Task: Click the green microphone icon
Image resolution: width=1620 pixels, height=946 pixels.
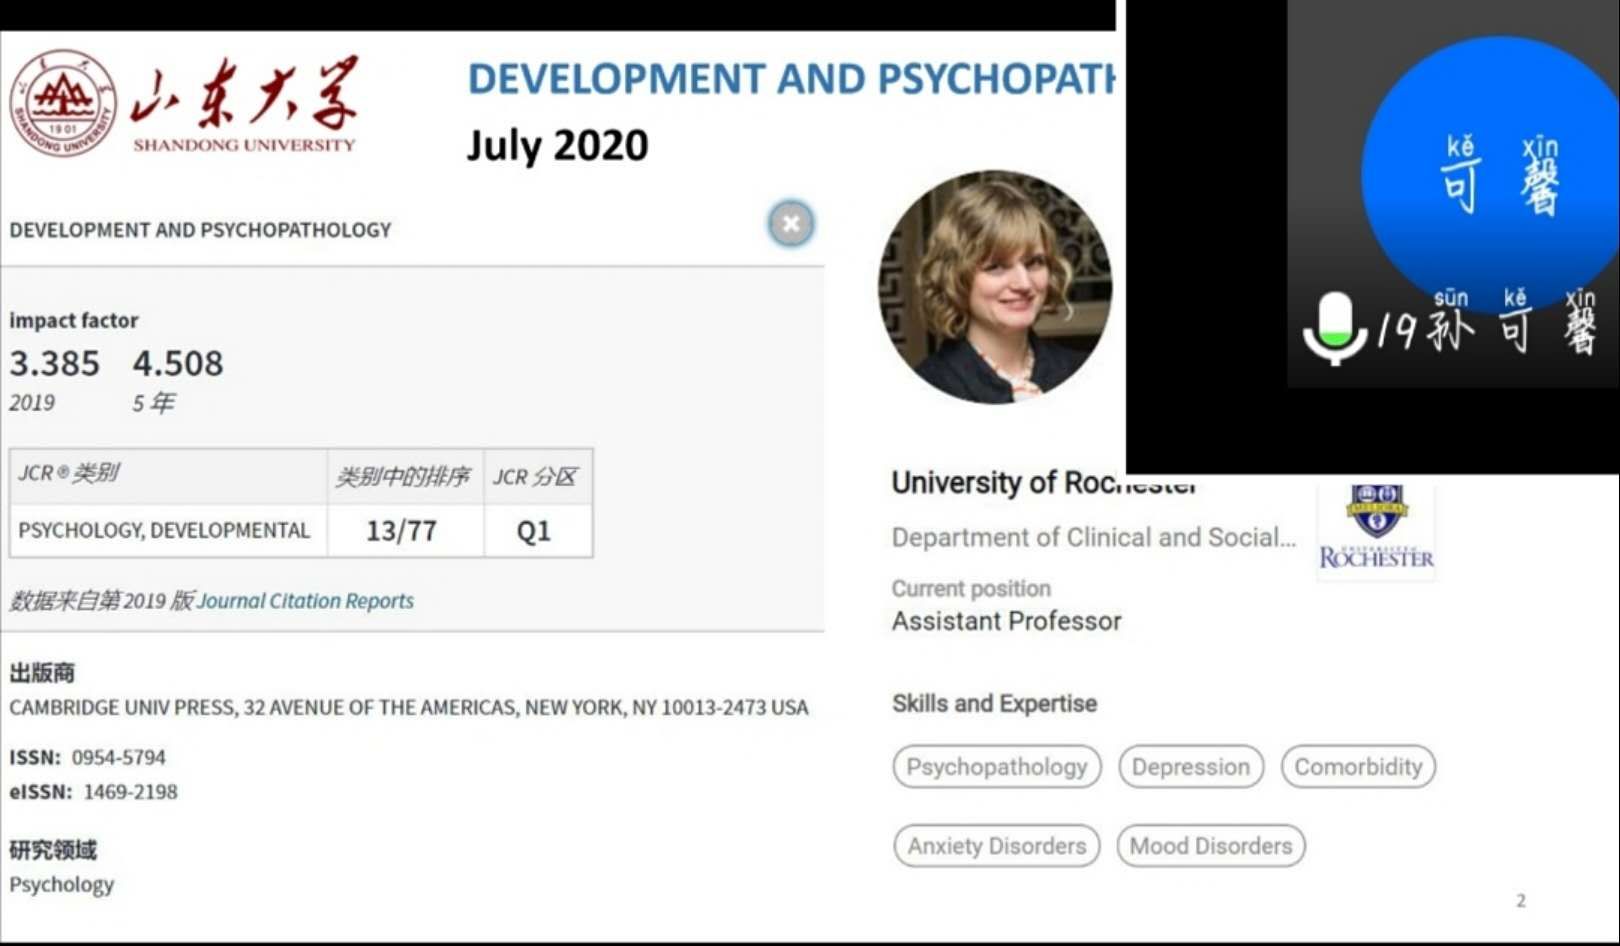Action: click(1335, 327)
